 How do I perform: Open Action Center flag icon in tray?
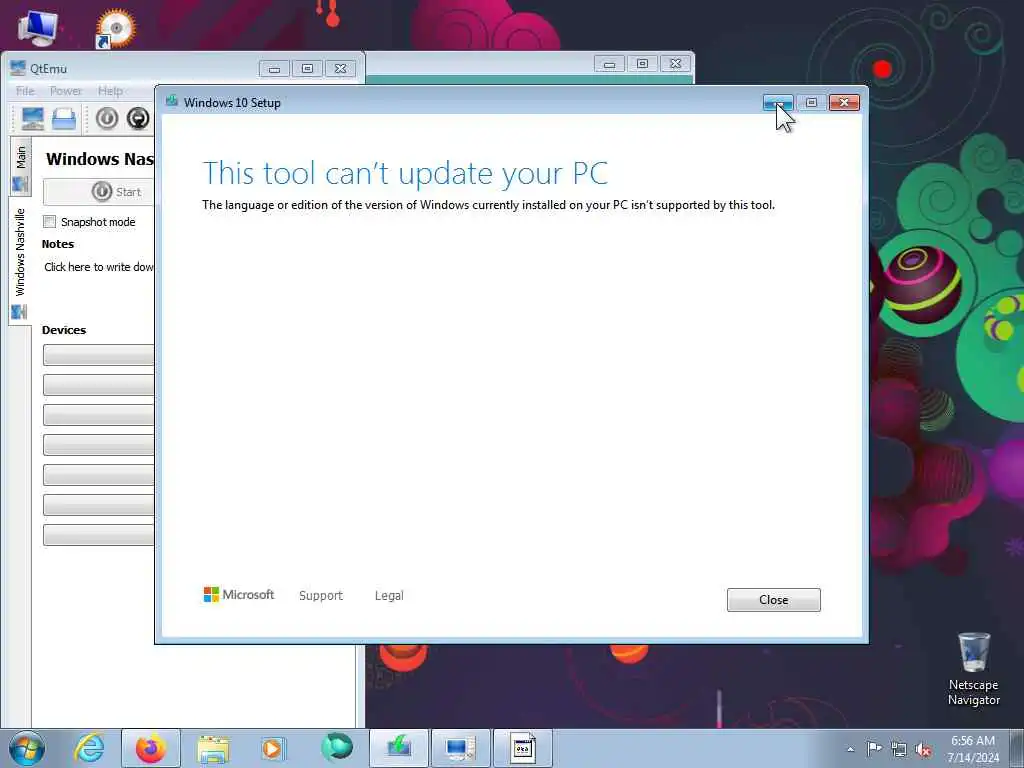pos(874,749)
